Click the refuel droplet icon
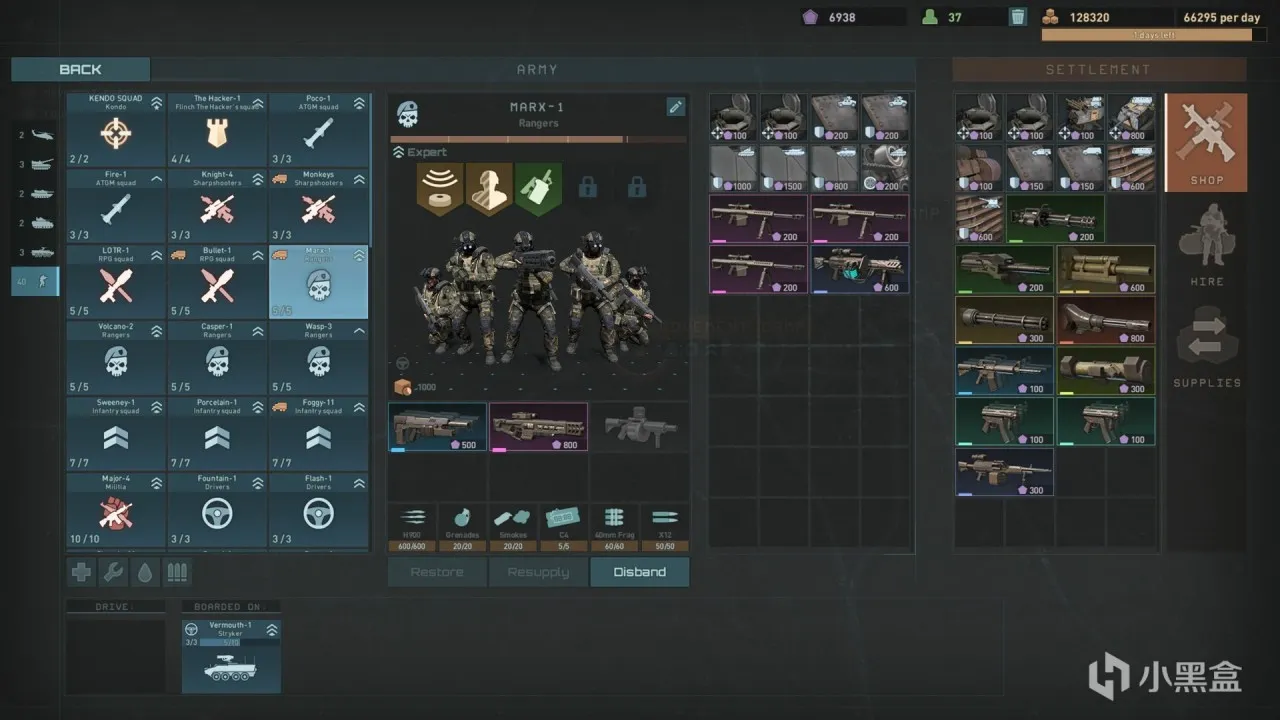The width and height of the screenshot is (1280, 720). pos(145,572)
